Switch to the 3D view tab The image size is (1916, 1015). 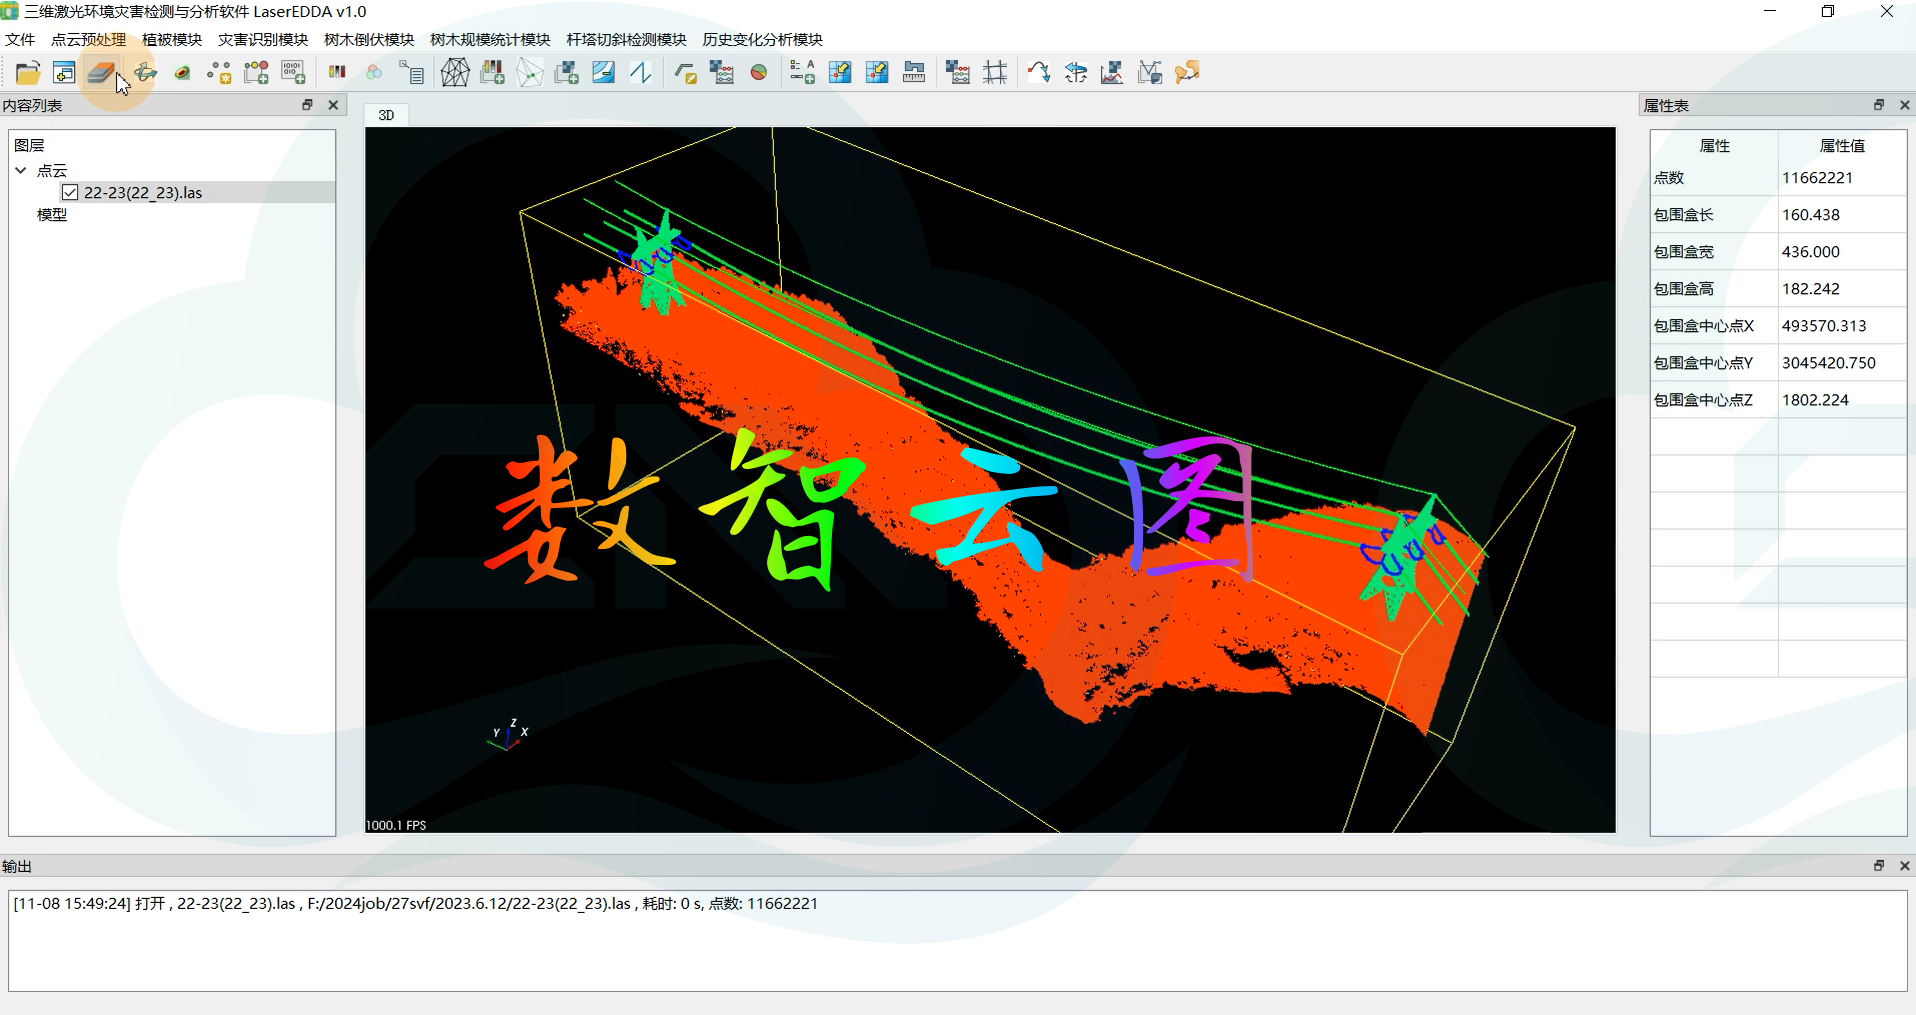(386, 115)
